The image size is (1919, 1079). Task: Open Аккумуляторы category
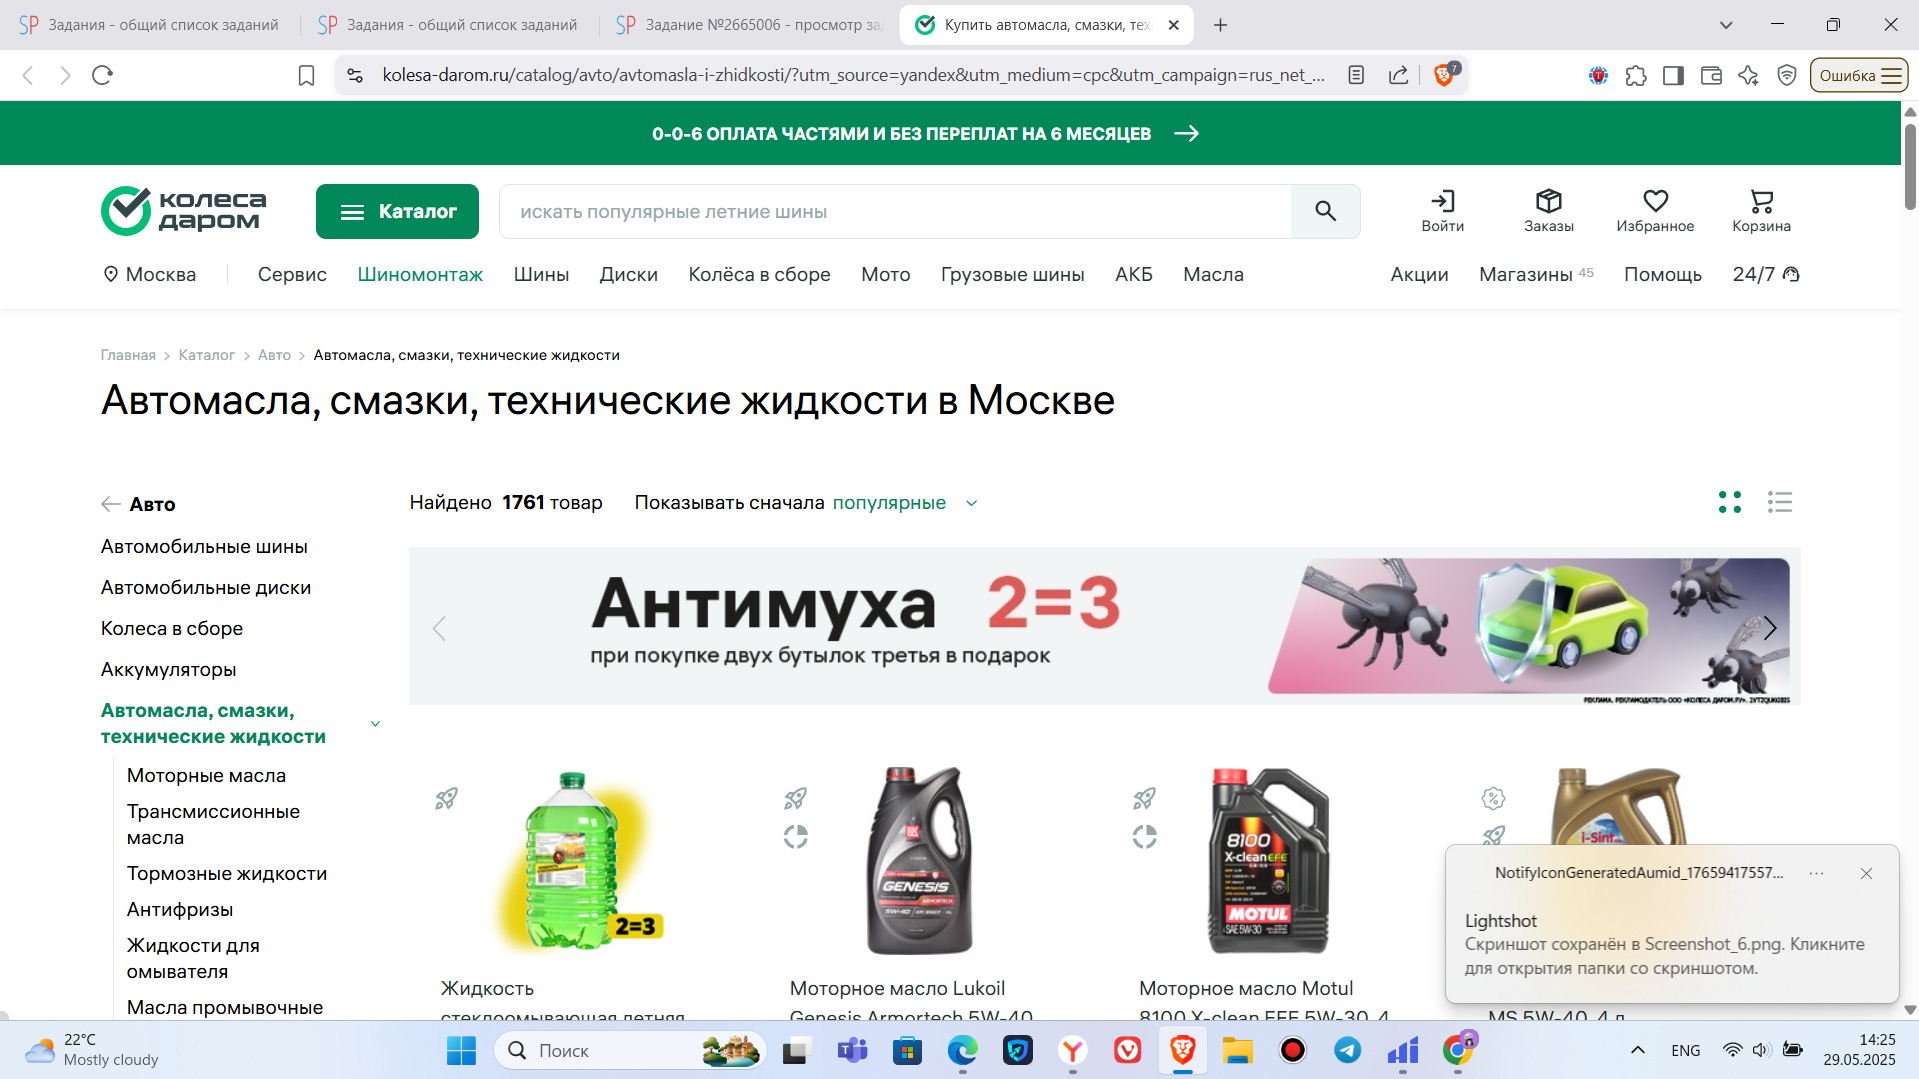pos(168,669)
